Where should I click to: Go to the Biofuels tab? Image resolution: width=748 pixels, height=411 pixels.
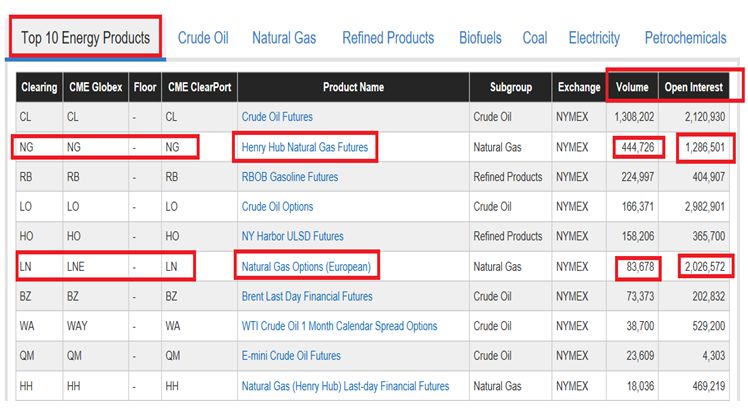point(480,38)
